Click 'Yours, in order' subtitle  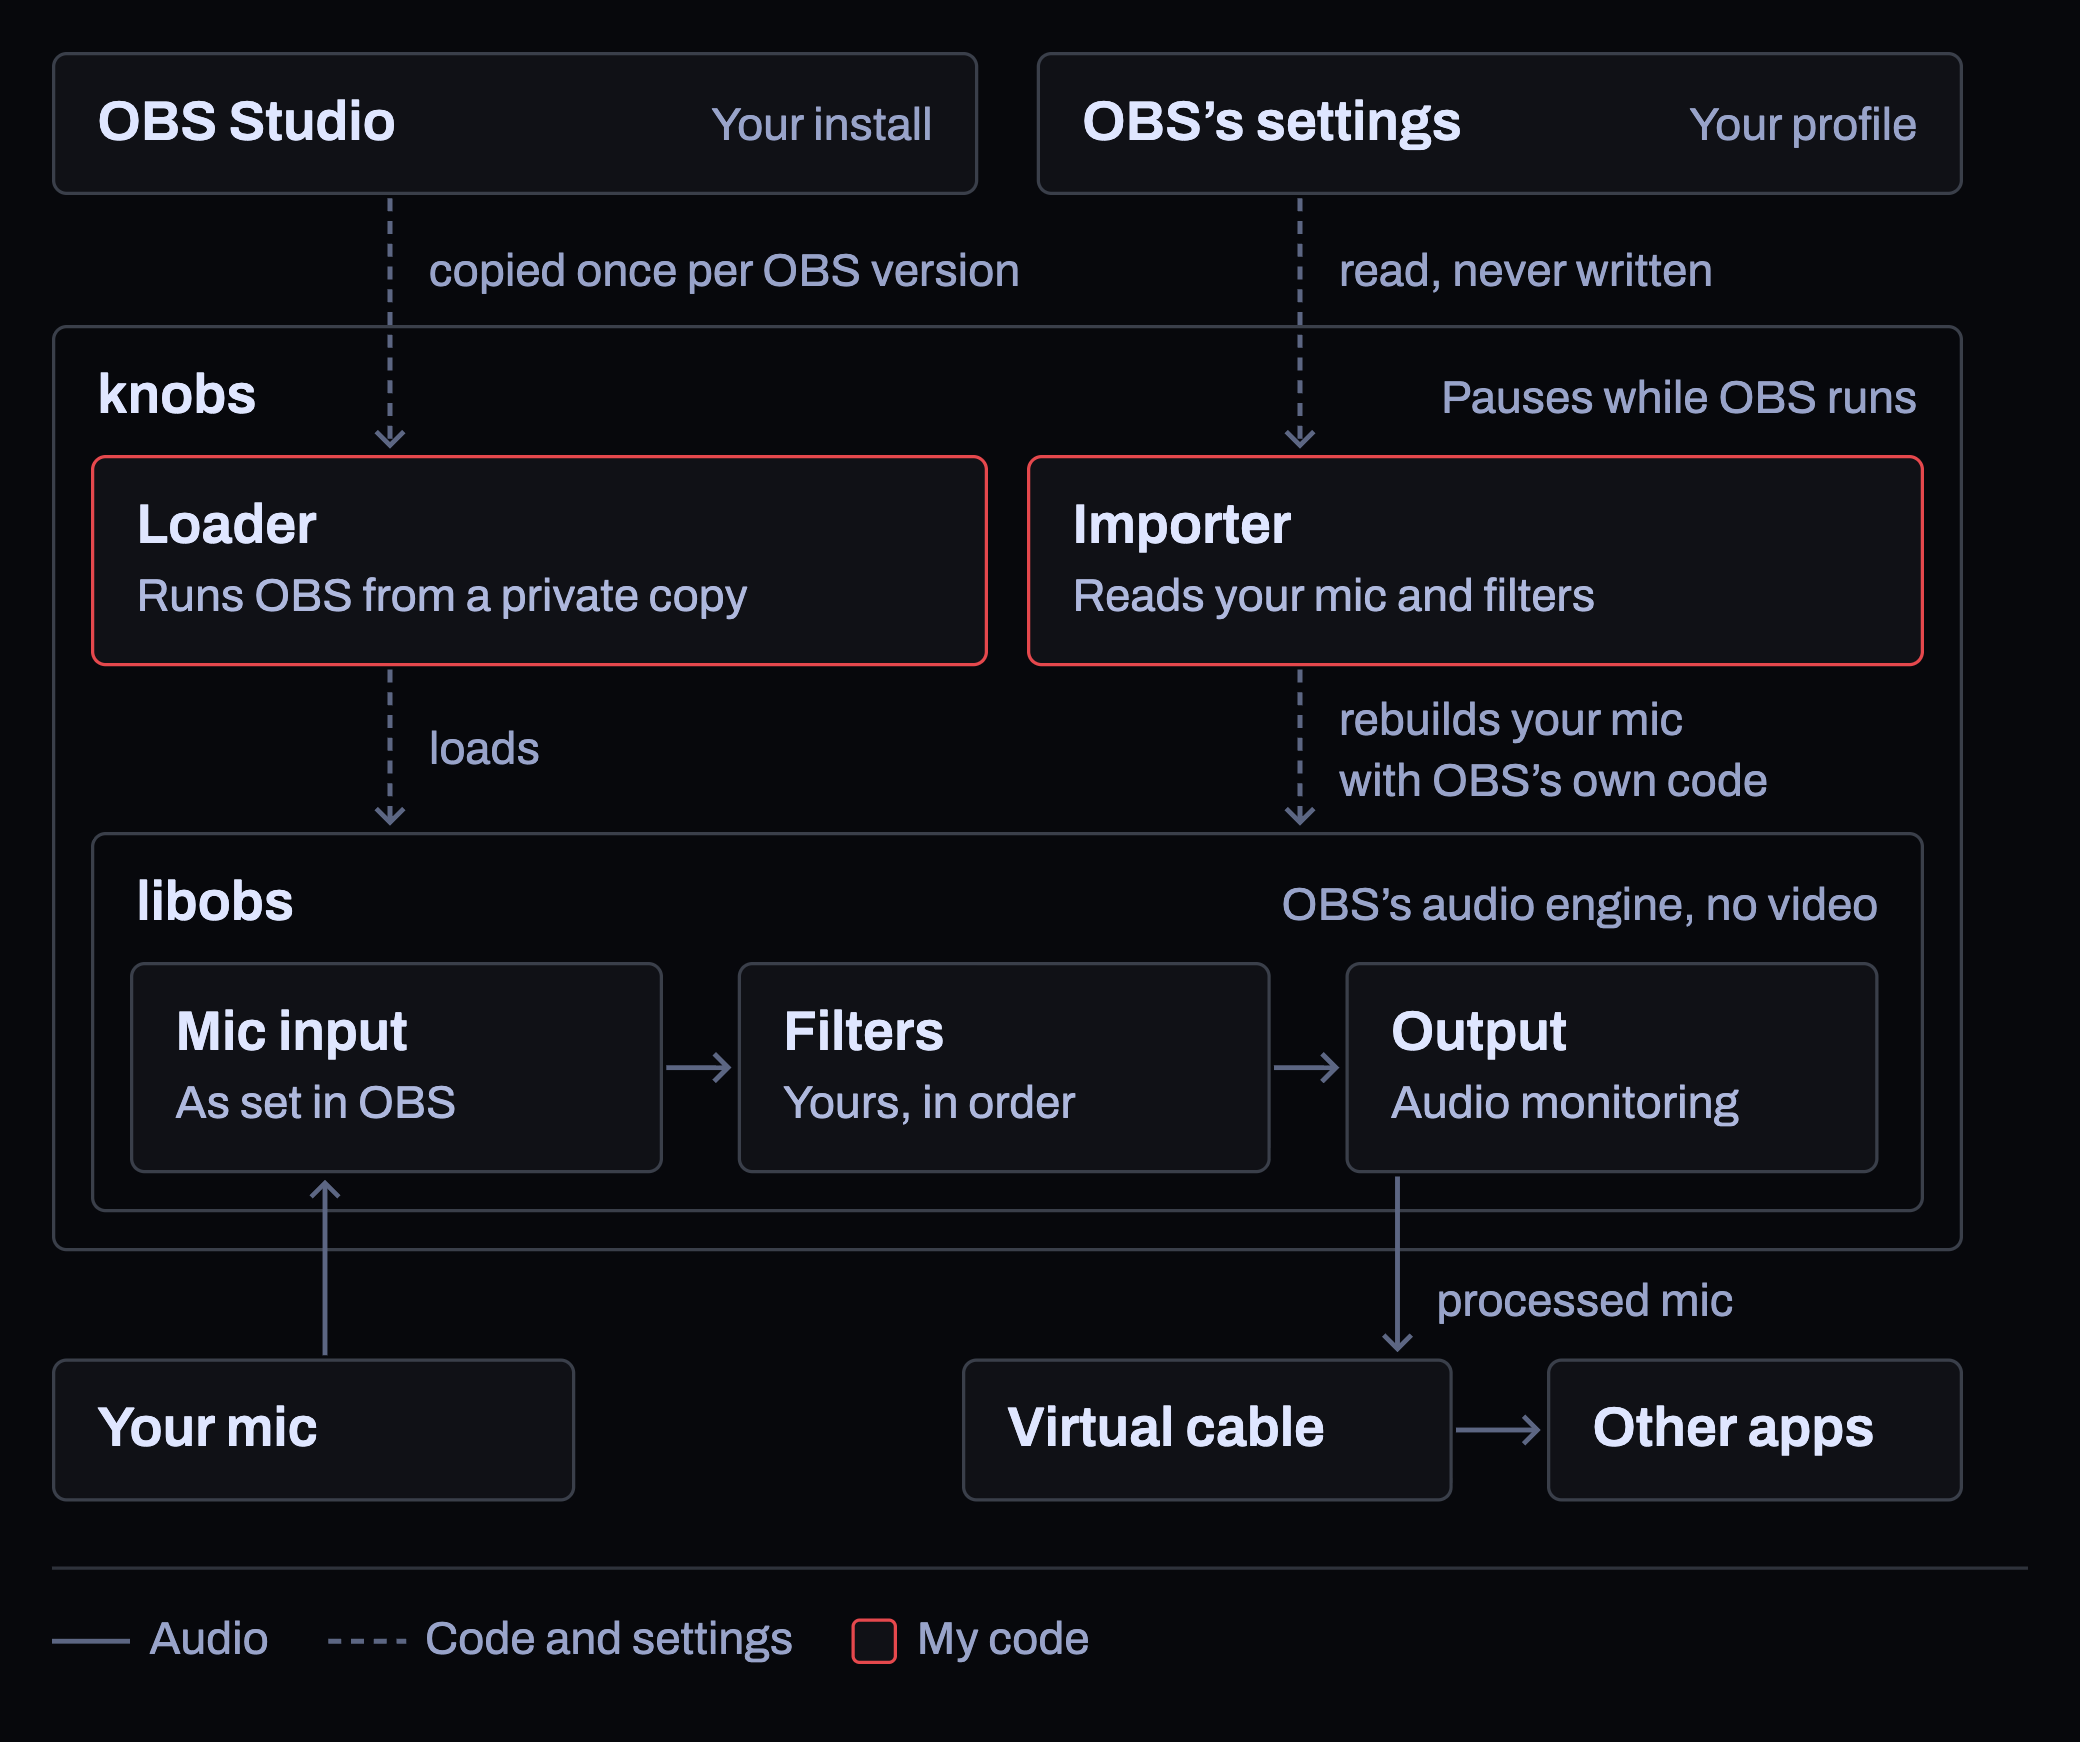click(929, 1103)
